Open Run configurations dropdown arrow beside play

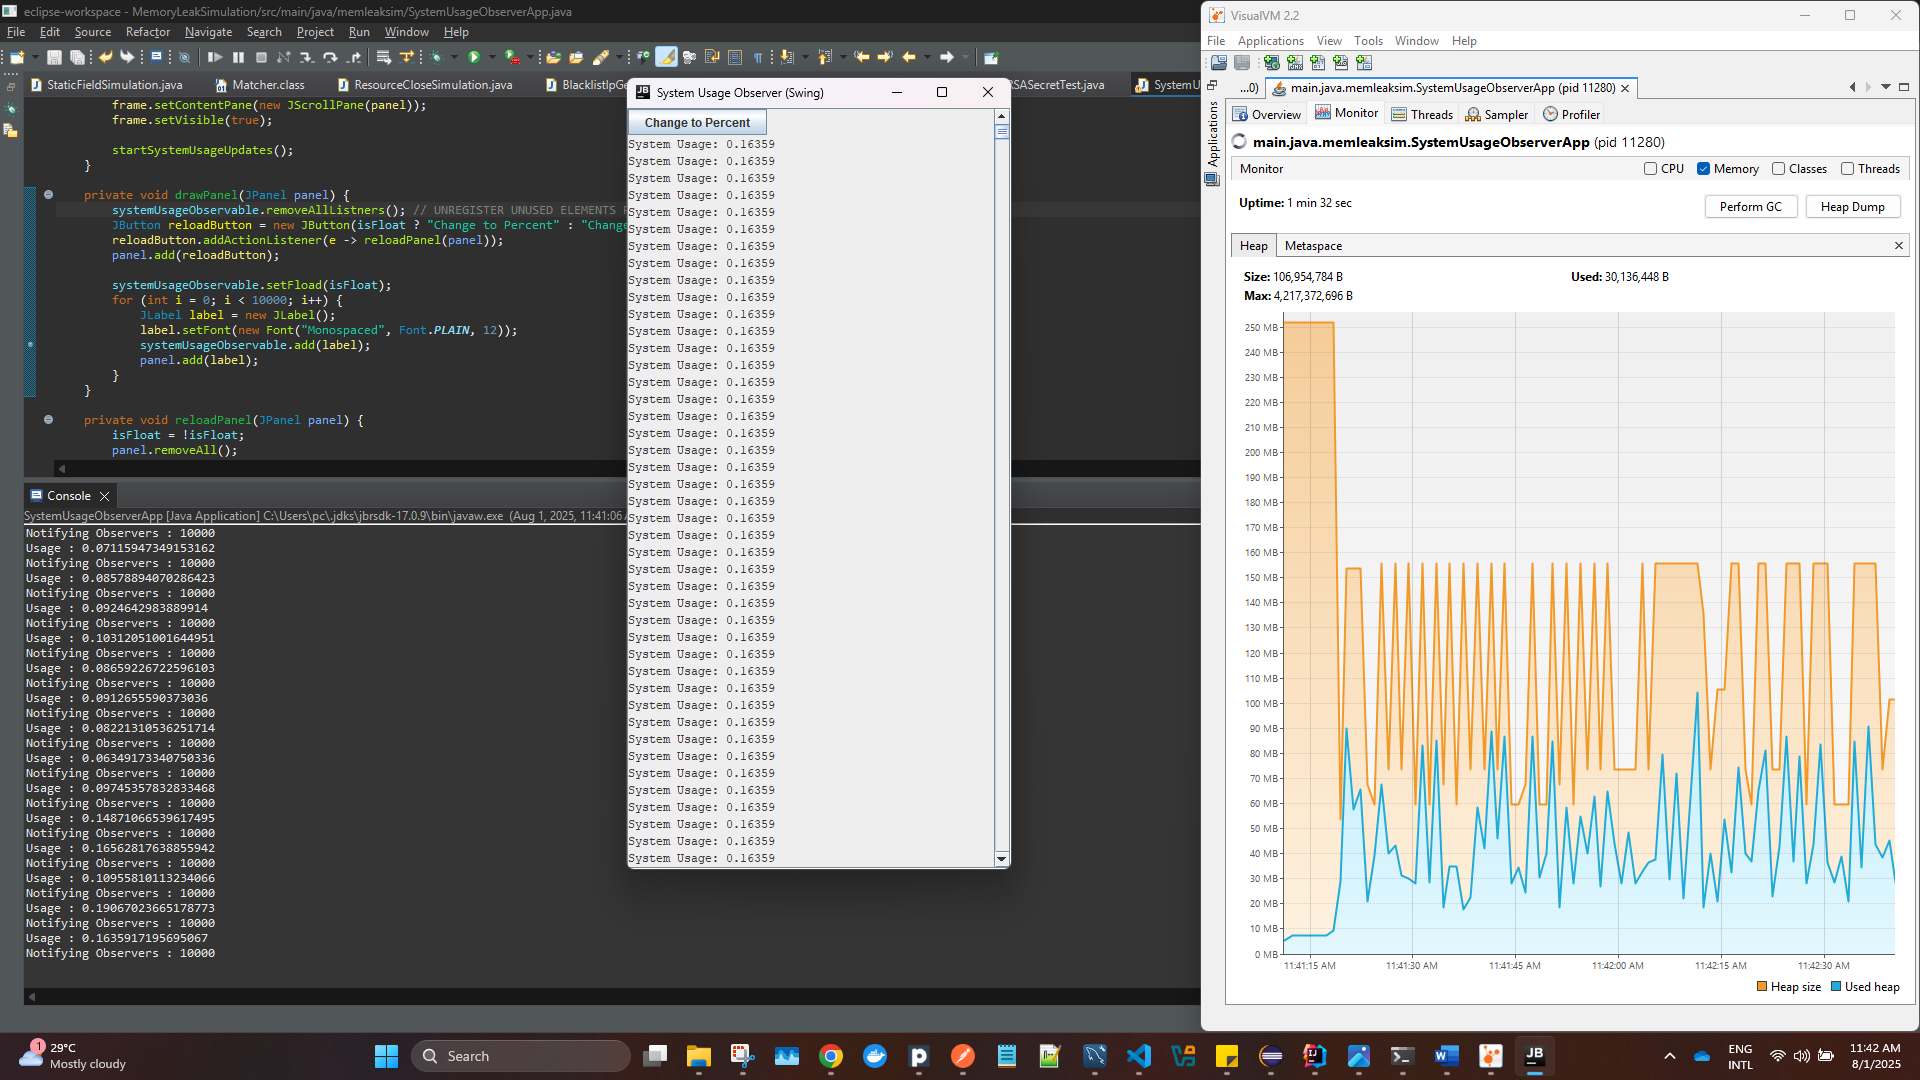pos(491,58)
